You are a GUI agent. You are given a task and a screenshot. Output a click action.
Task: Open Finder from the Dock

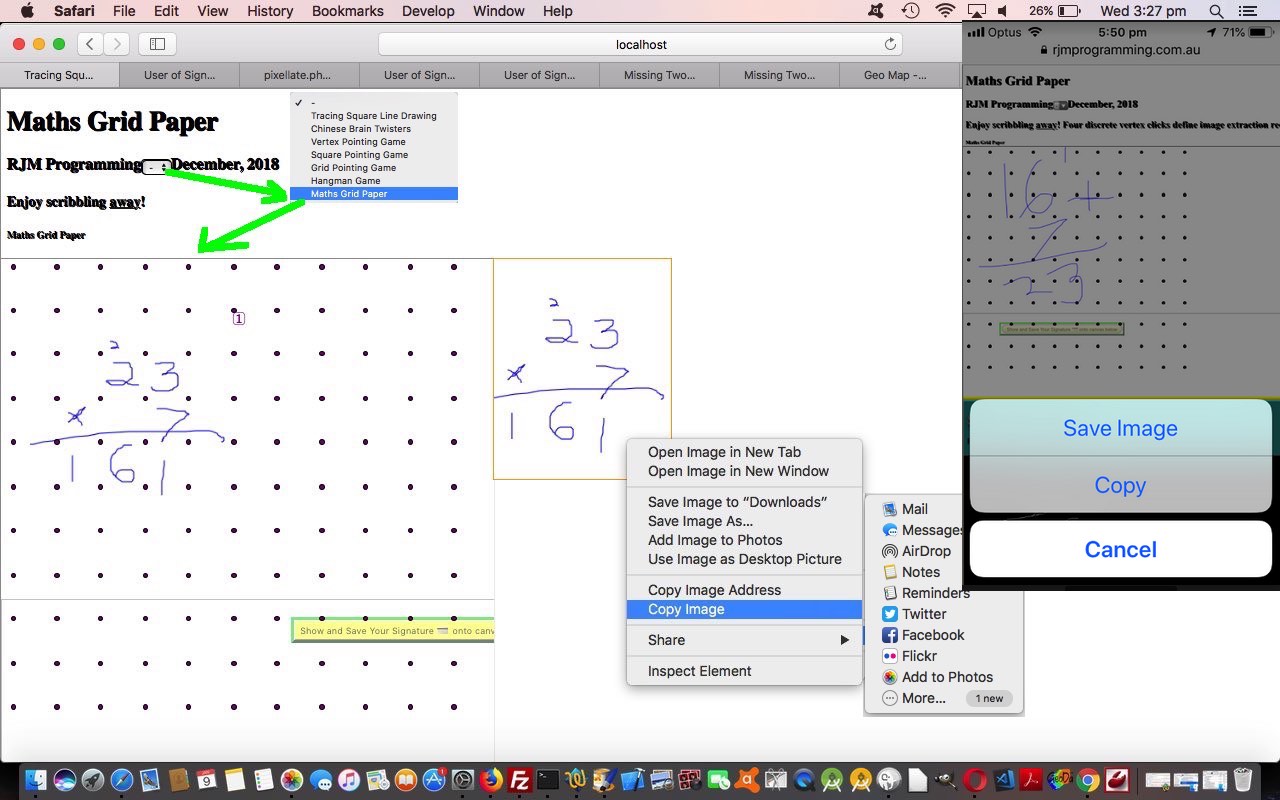pyautogui.click(x=36, y=780)
